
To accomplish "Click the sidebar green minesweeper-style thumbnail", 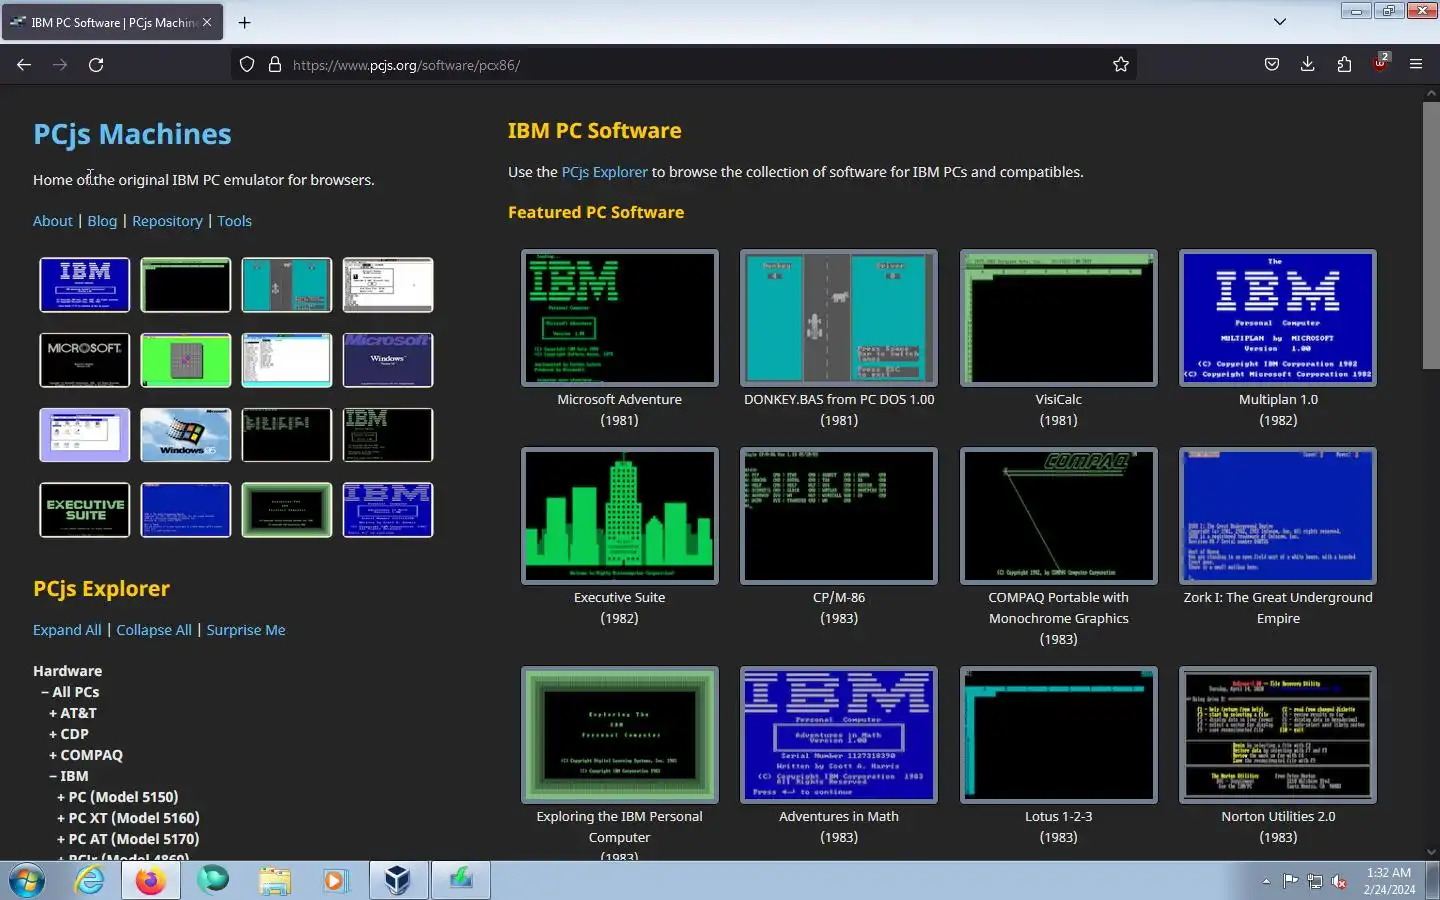I will click(x=186, y=360).
